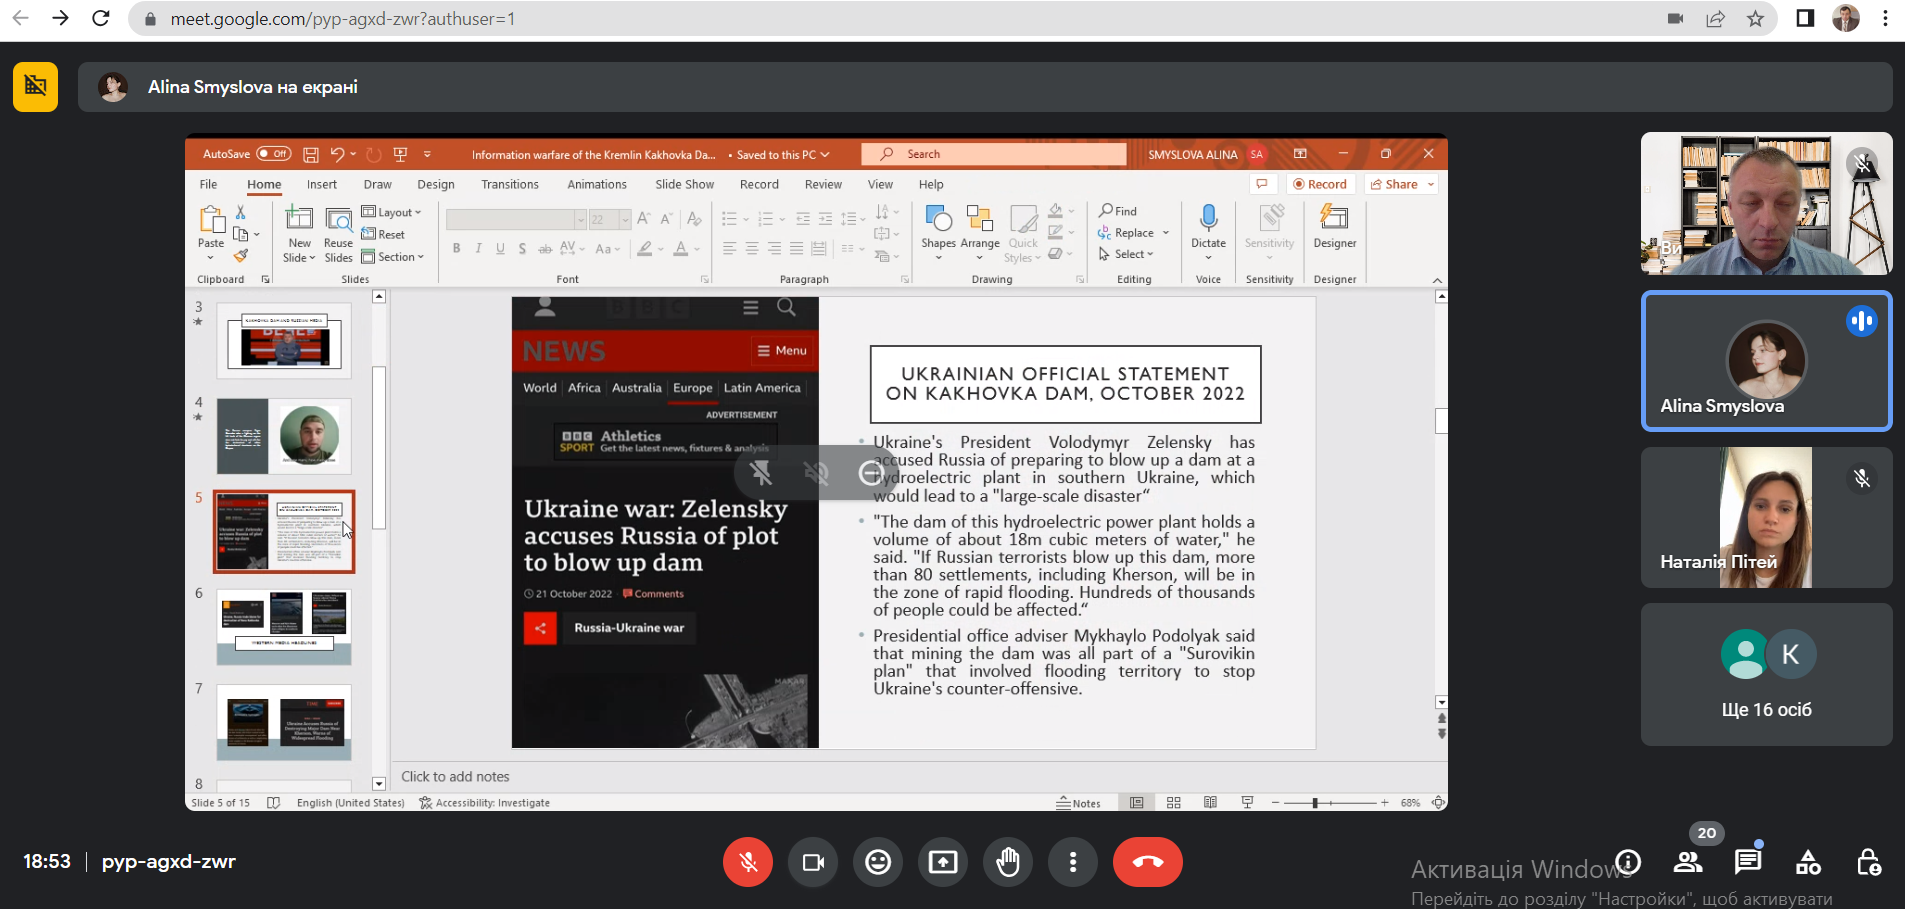Screen dimensions: 1905x909
Task: Show the participants list icon
Action: pos(1688,862)
